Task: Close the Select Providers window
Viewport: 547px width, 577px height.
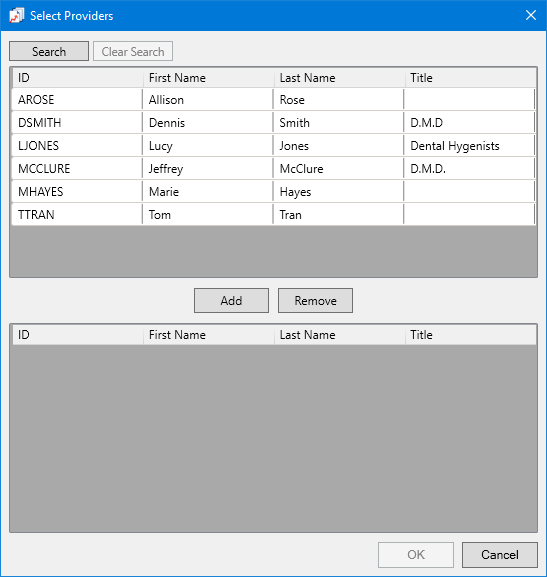Action: point(531,15)
